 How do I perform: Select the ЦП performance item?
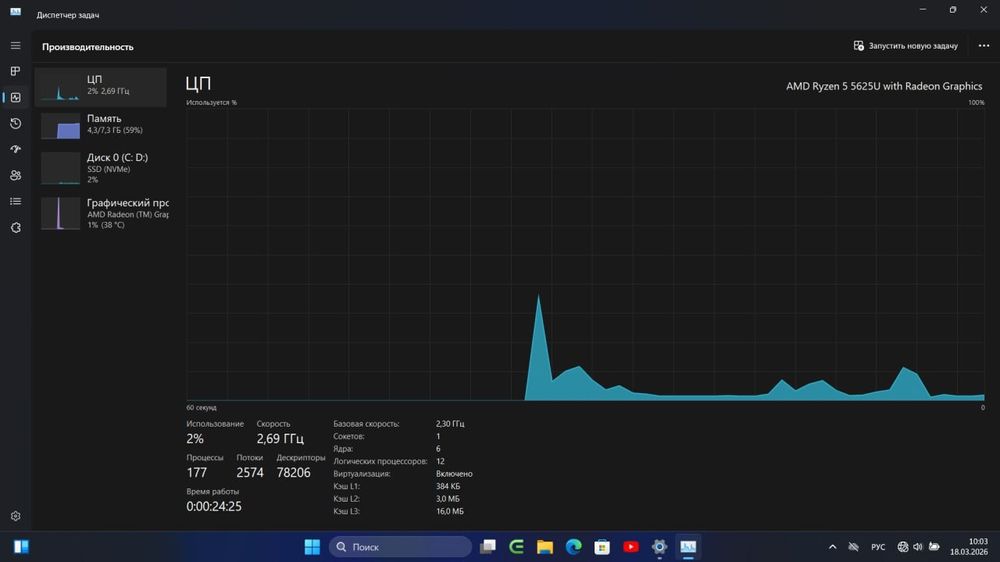pyautogui.click(x=101, y=87)
